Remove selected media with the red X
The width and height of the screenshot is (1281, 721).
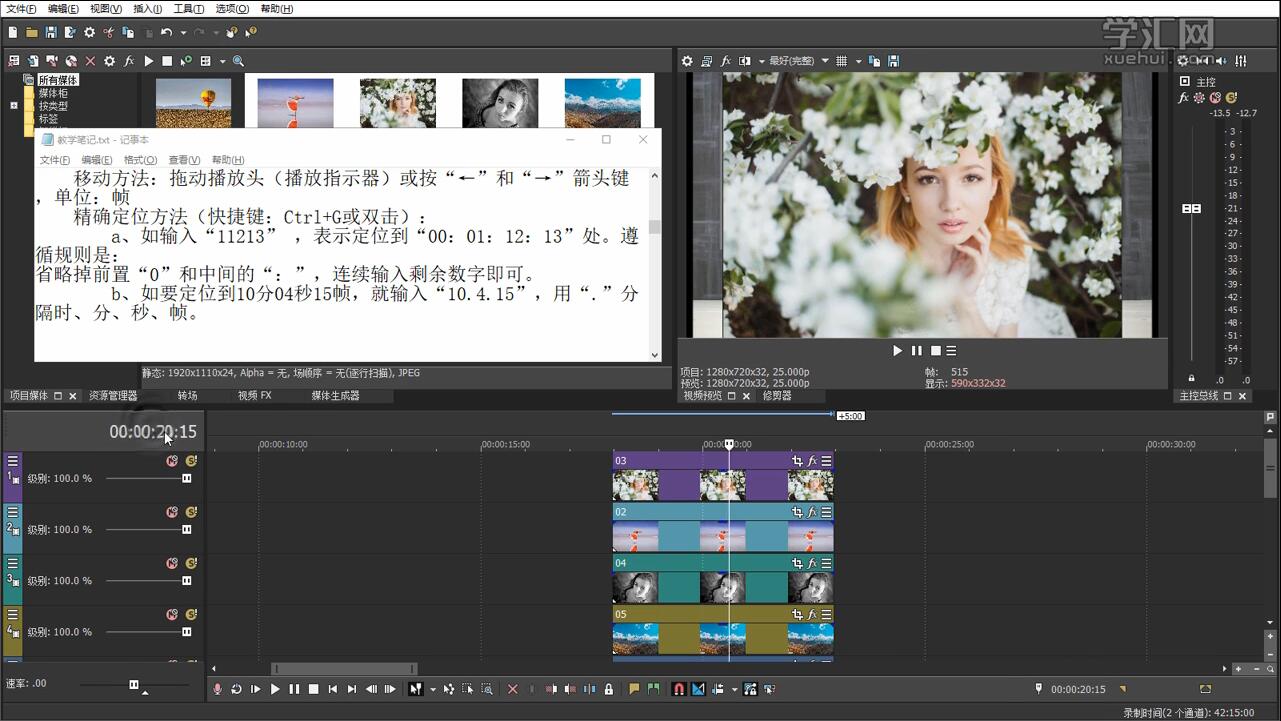pyautogui.click(x=90, y=61)
